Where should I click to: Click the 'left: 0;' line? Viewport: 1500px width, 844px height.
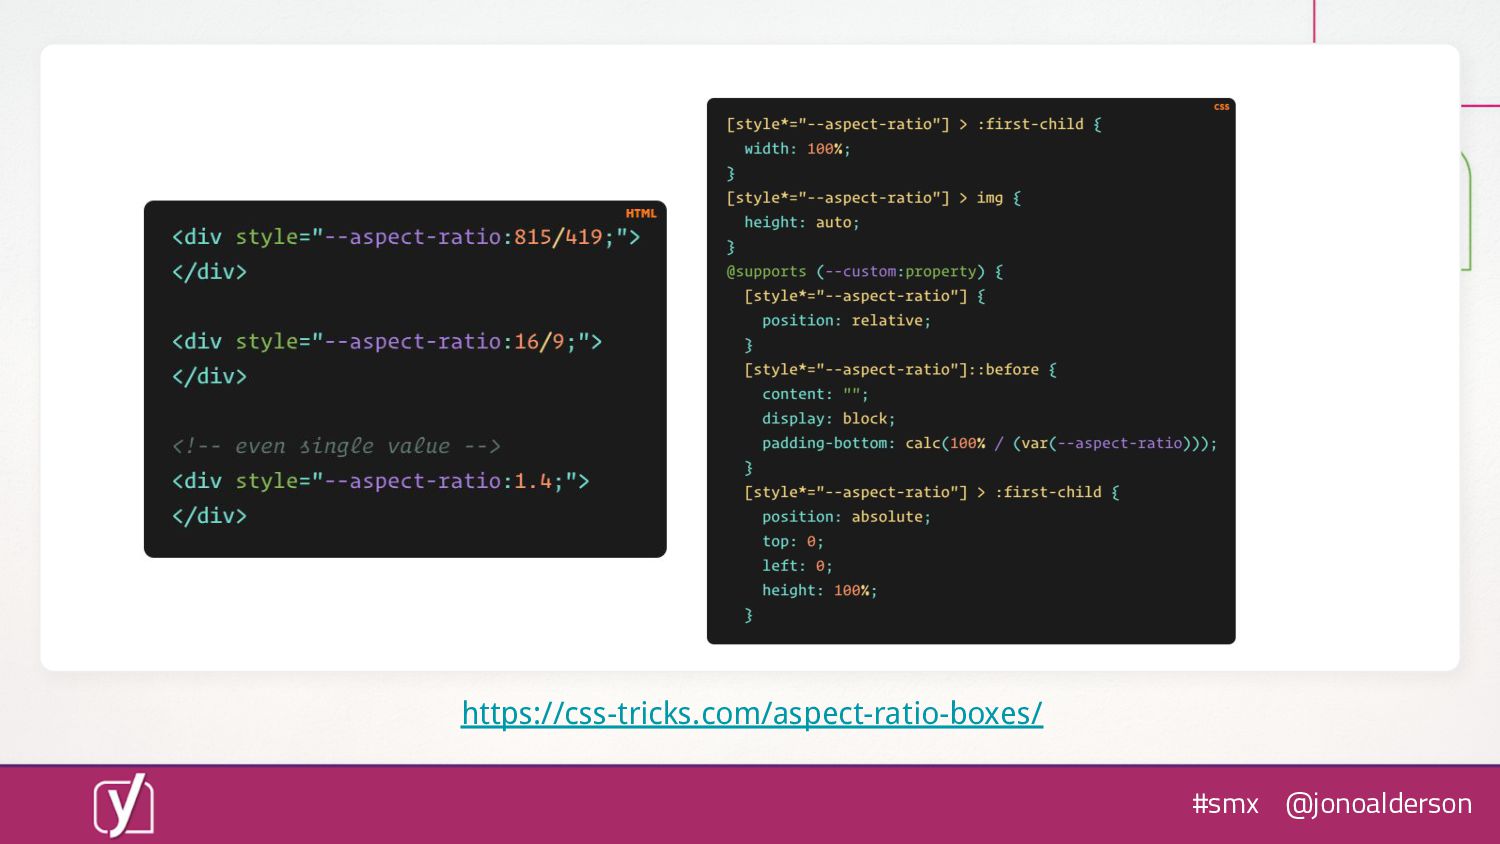point(797,566)
